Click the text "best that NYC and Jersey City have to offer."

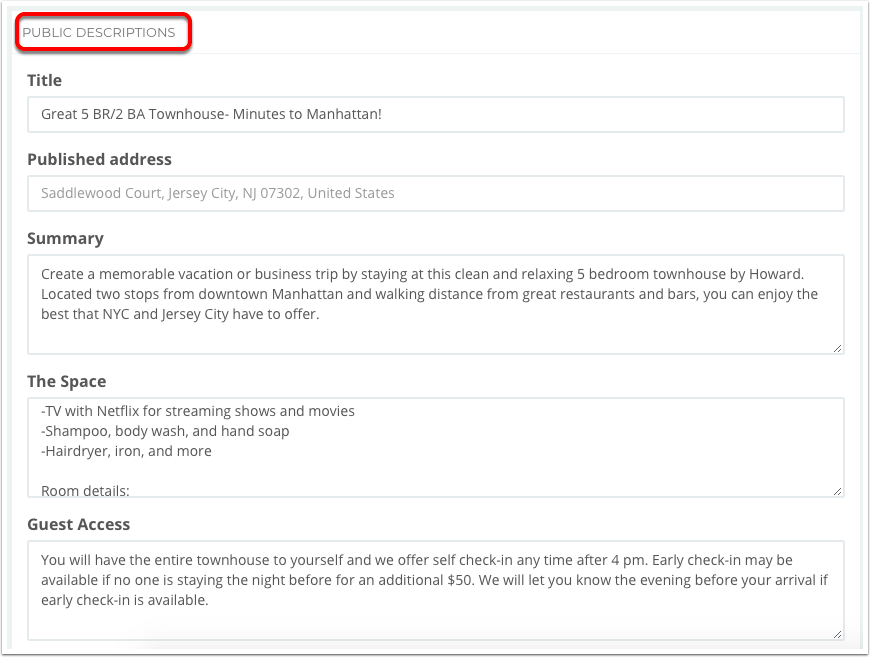click(x=180, y=314)
